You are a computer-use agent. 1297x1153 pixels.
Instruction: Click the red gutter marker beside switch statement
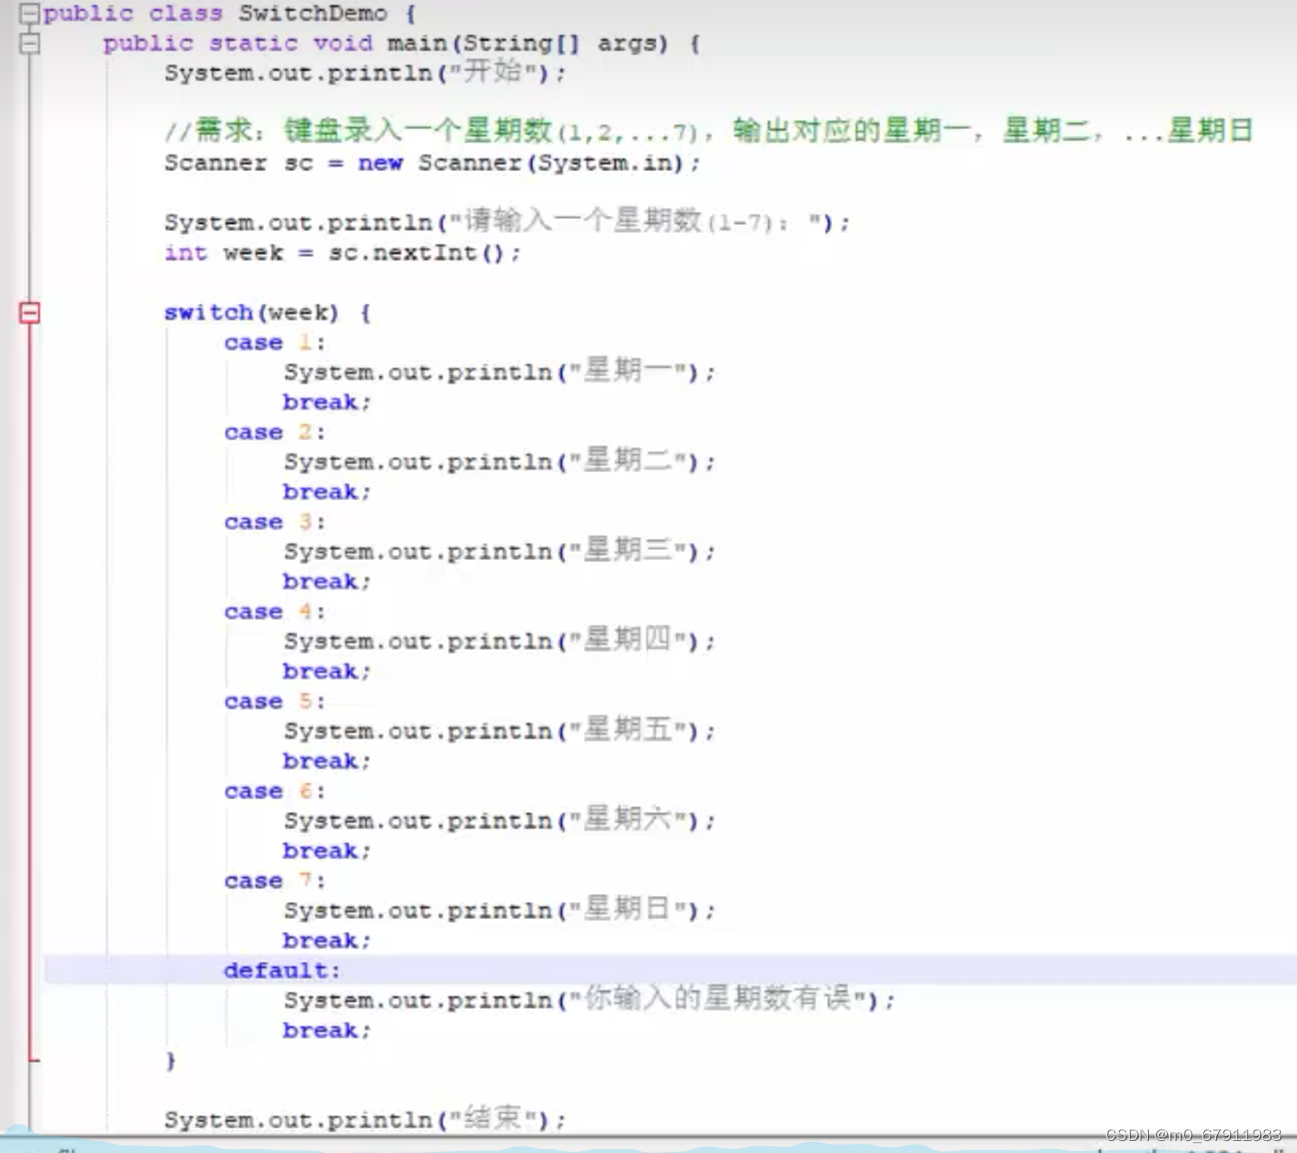pos(29,311)
